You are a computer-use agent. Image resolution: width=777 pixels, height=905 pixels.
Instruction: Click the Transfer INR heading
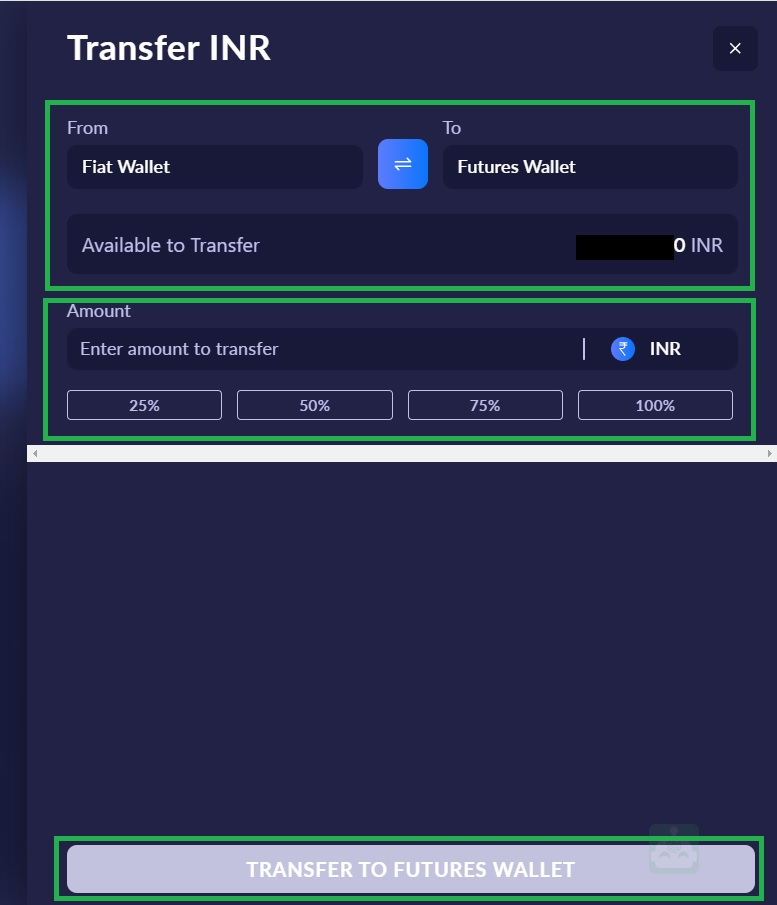click(169, 48)
